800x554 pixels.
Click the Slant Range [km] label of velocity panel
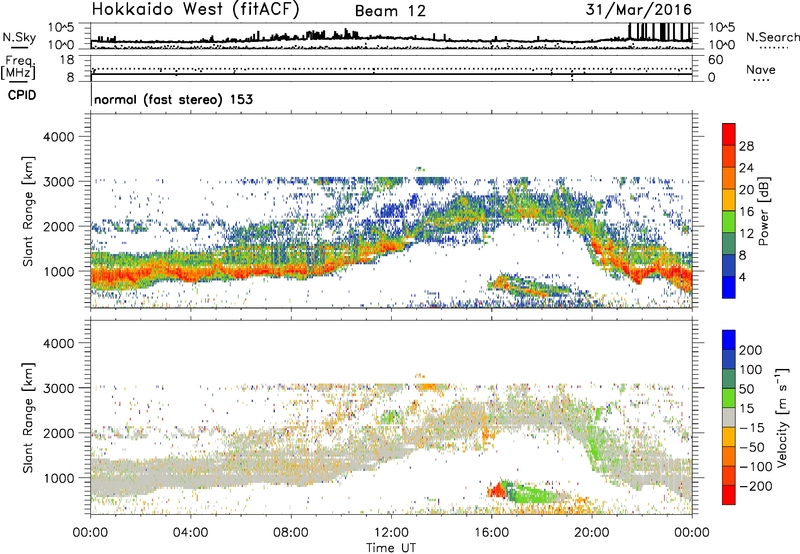coord(28,418)
